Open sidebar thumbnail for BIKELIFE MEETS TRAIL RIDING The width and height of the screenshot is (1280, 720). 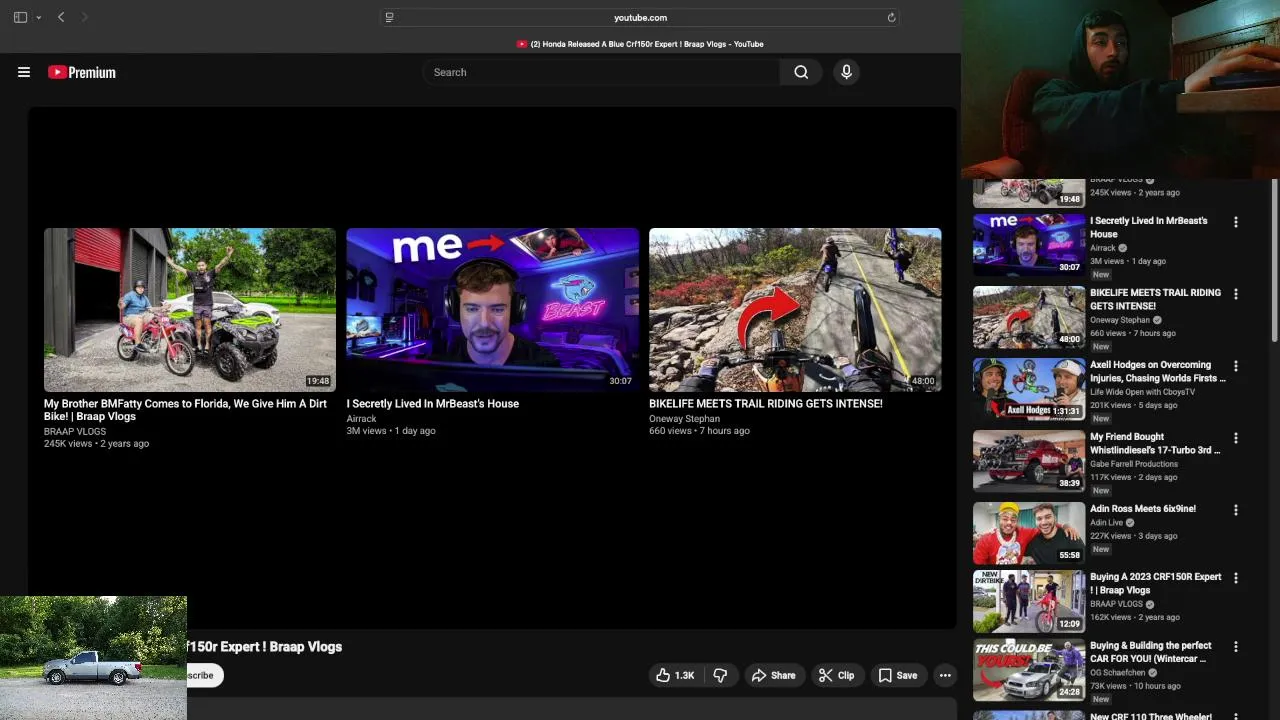[x=1029, y=316]
